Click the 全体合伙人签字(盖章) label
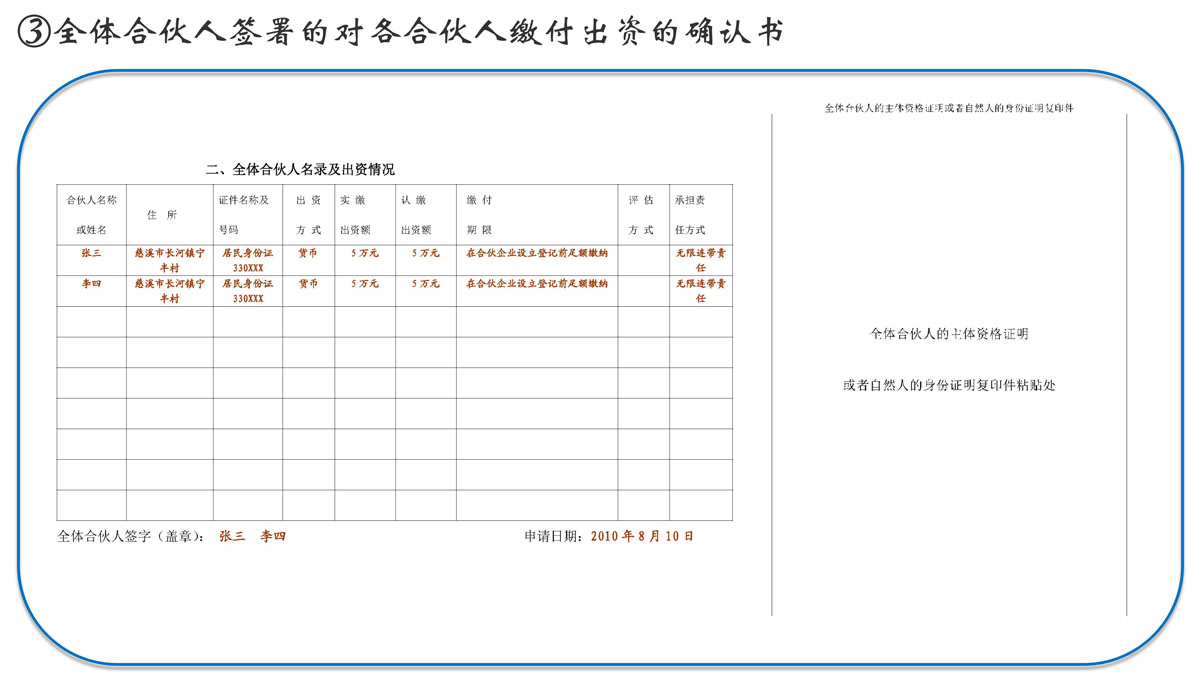This screenshot has height=676, width=1201. click(x=132, y=536)
